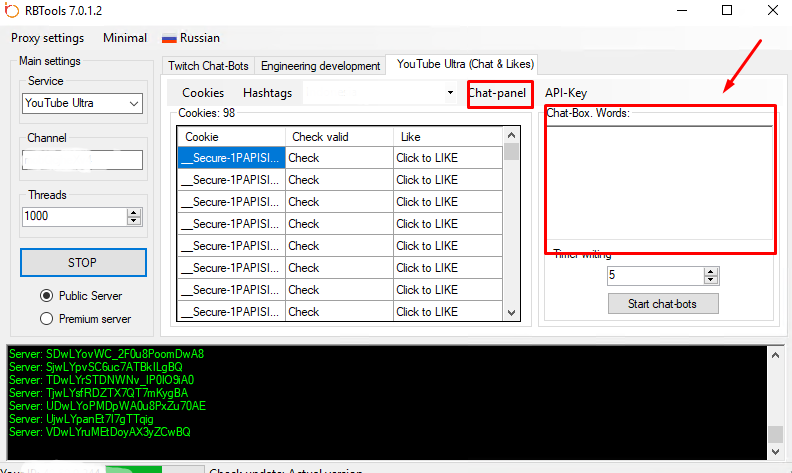The height and width of the screenshot is (473, 792).
Task: Open the Service dropdown YouTube Ultra
Action: tap(82, 103)
